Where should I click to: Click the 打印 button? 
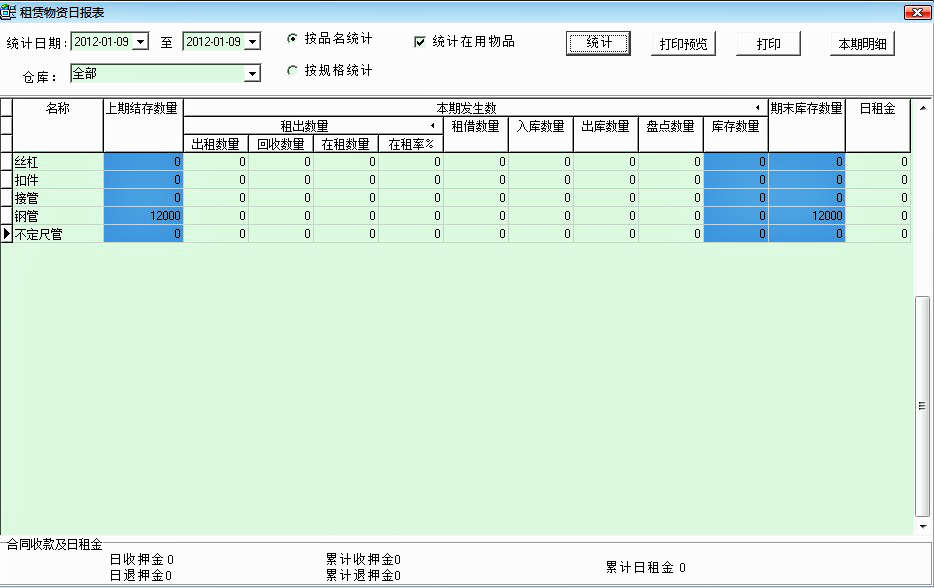[768, 44]
